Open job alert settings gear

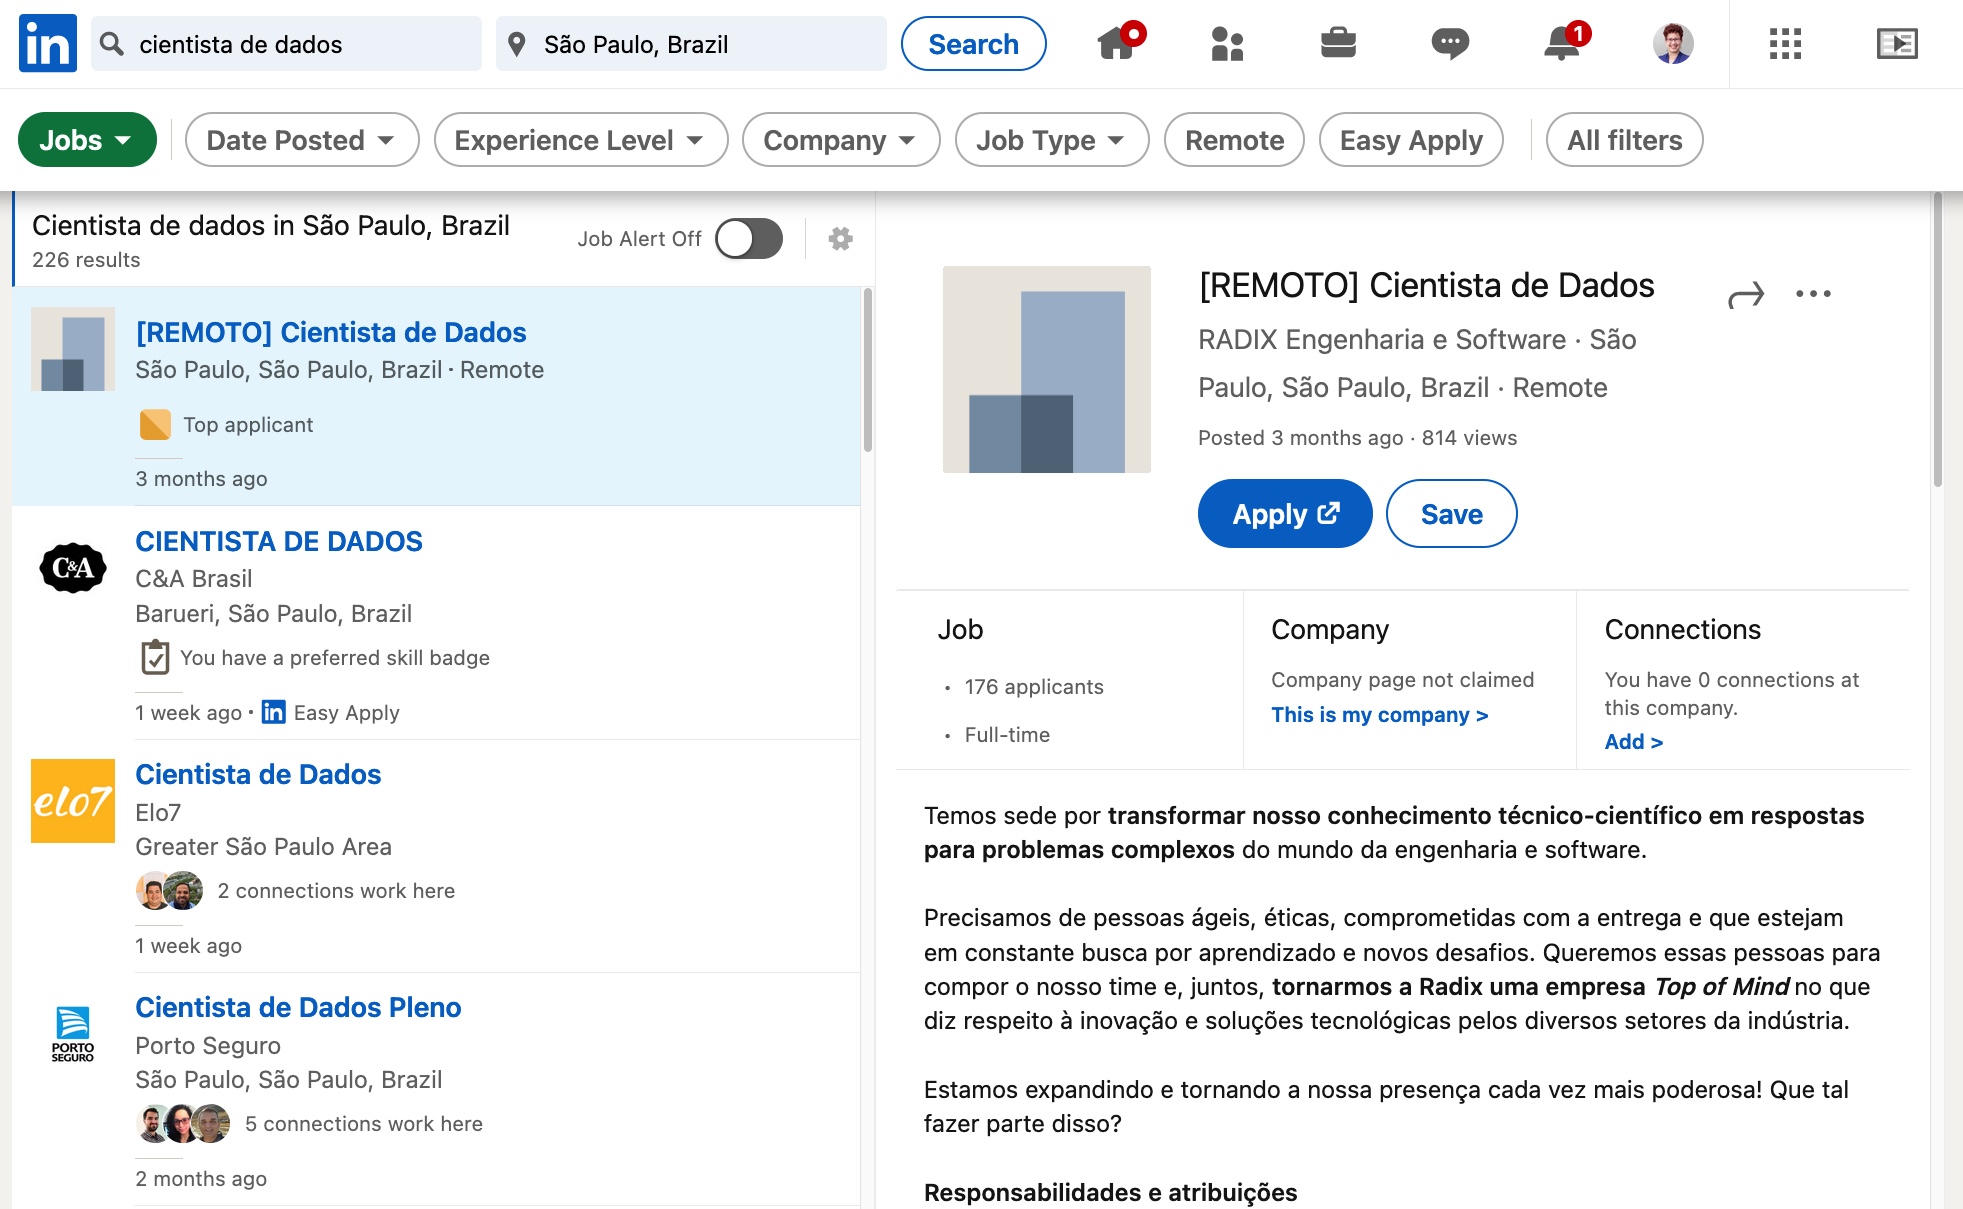[841, 239]
